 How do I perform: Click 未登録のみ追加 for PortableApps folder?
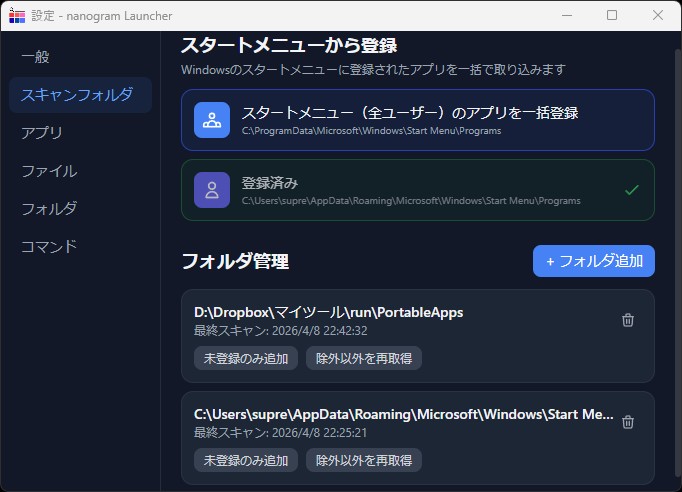tap(246, 358)
